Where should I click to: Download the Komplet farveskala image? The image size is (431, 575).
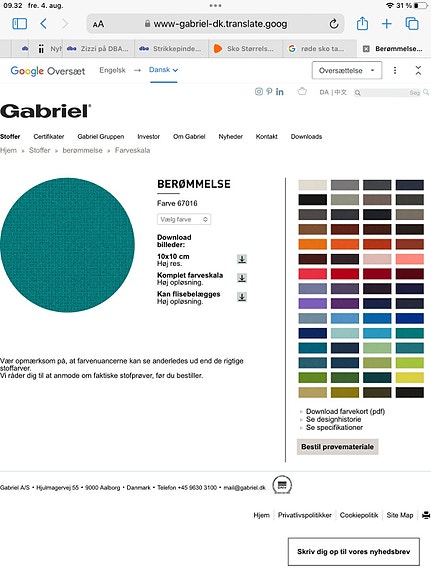(x=242, y=278)
